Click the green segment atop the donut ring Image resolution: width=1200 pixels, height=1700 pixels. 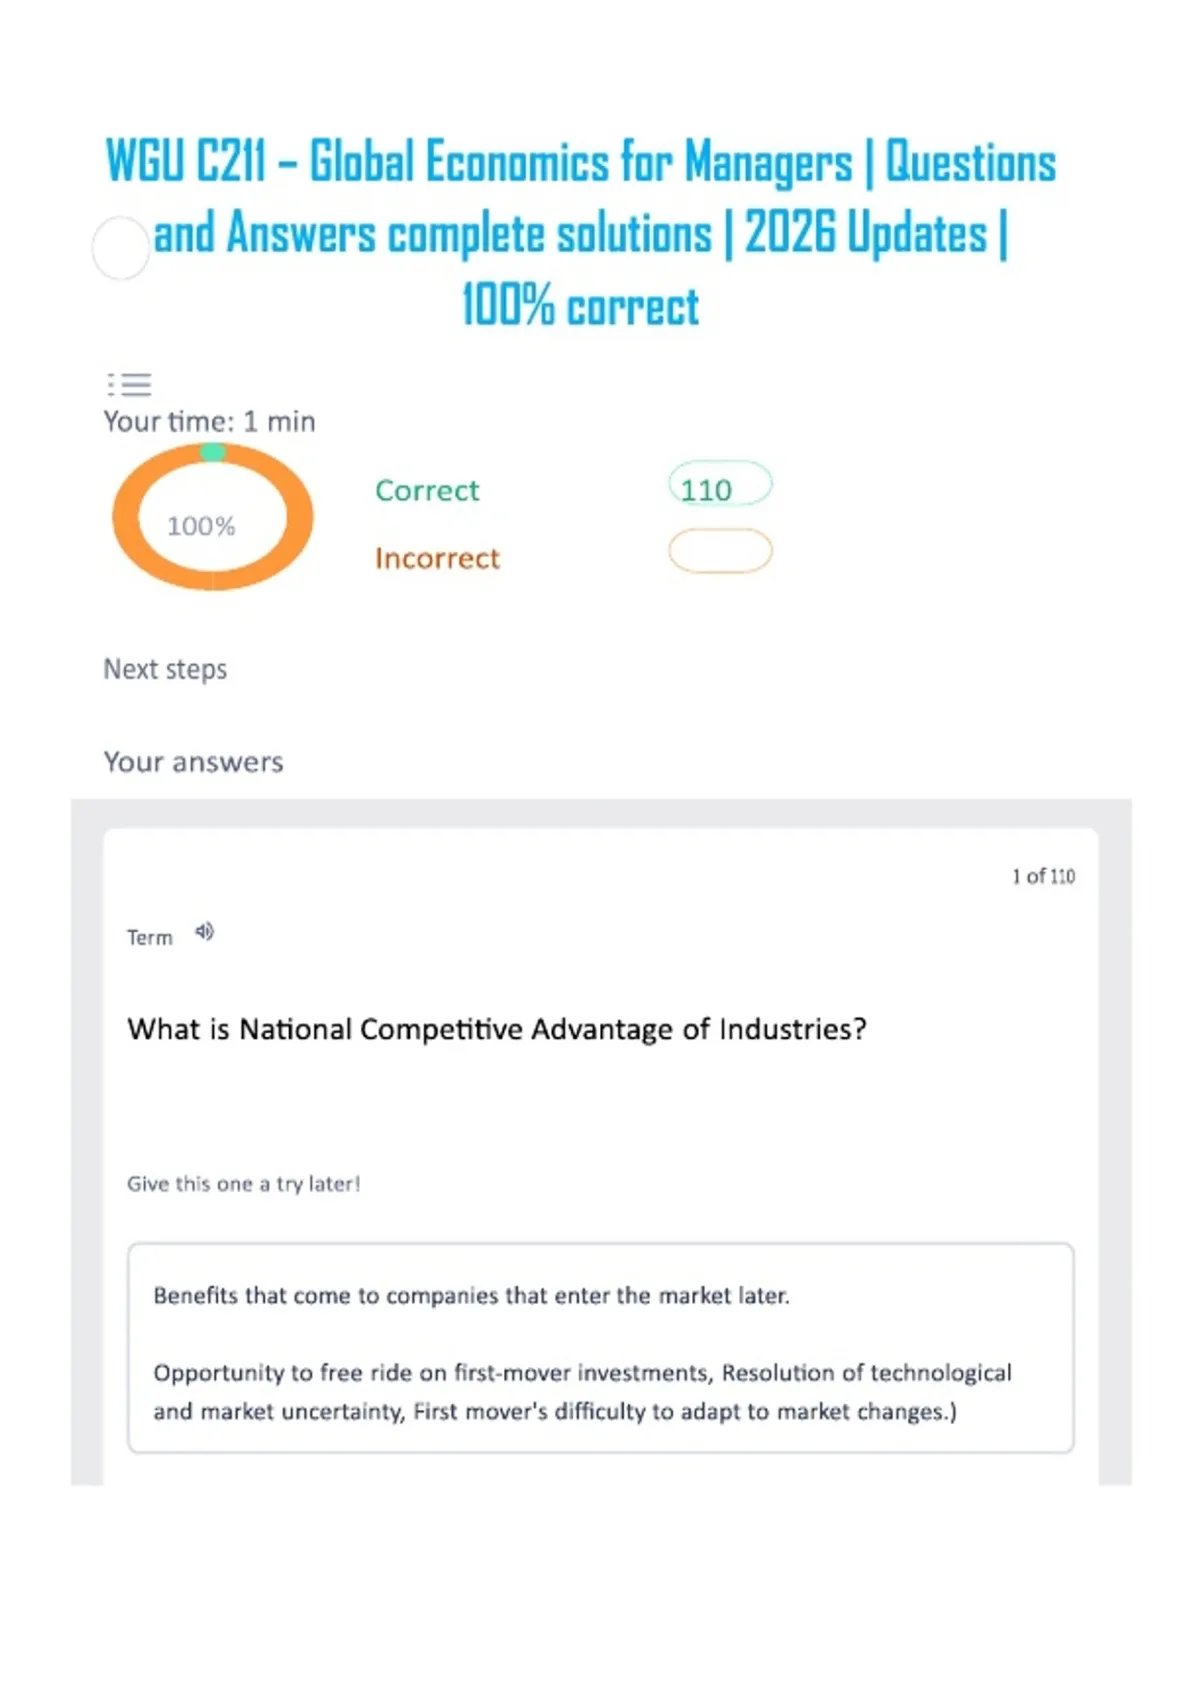(212, 452)
